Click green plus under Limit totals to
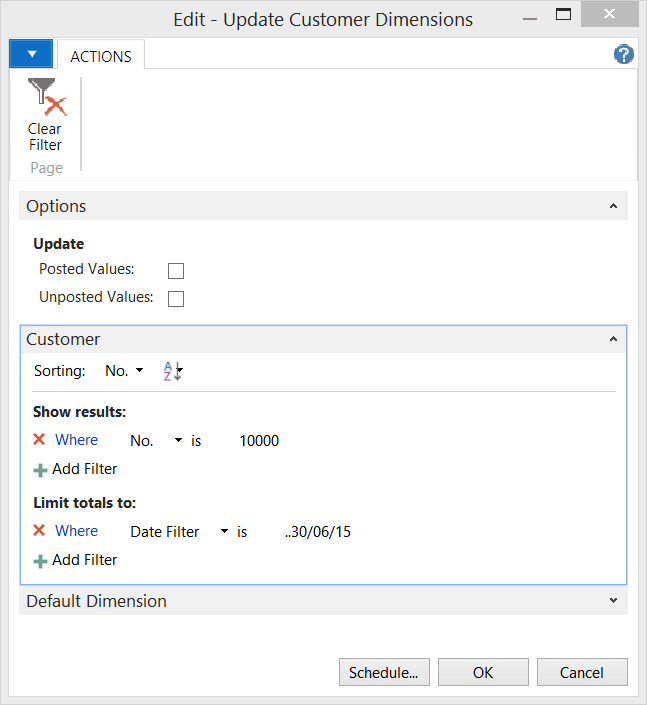Viewport: 647px width, 705px height. coord(40,561)
